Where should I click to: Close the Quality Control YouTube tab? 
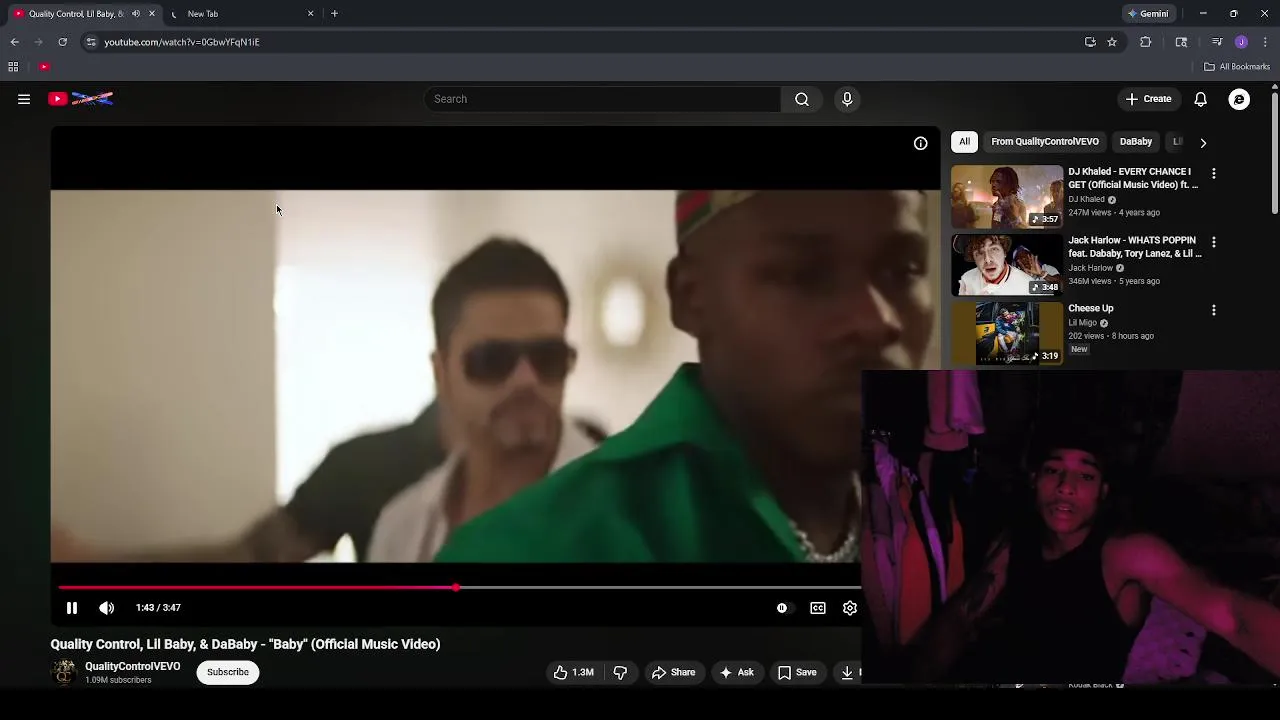[152, 14]
